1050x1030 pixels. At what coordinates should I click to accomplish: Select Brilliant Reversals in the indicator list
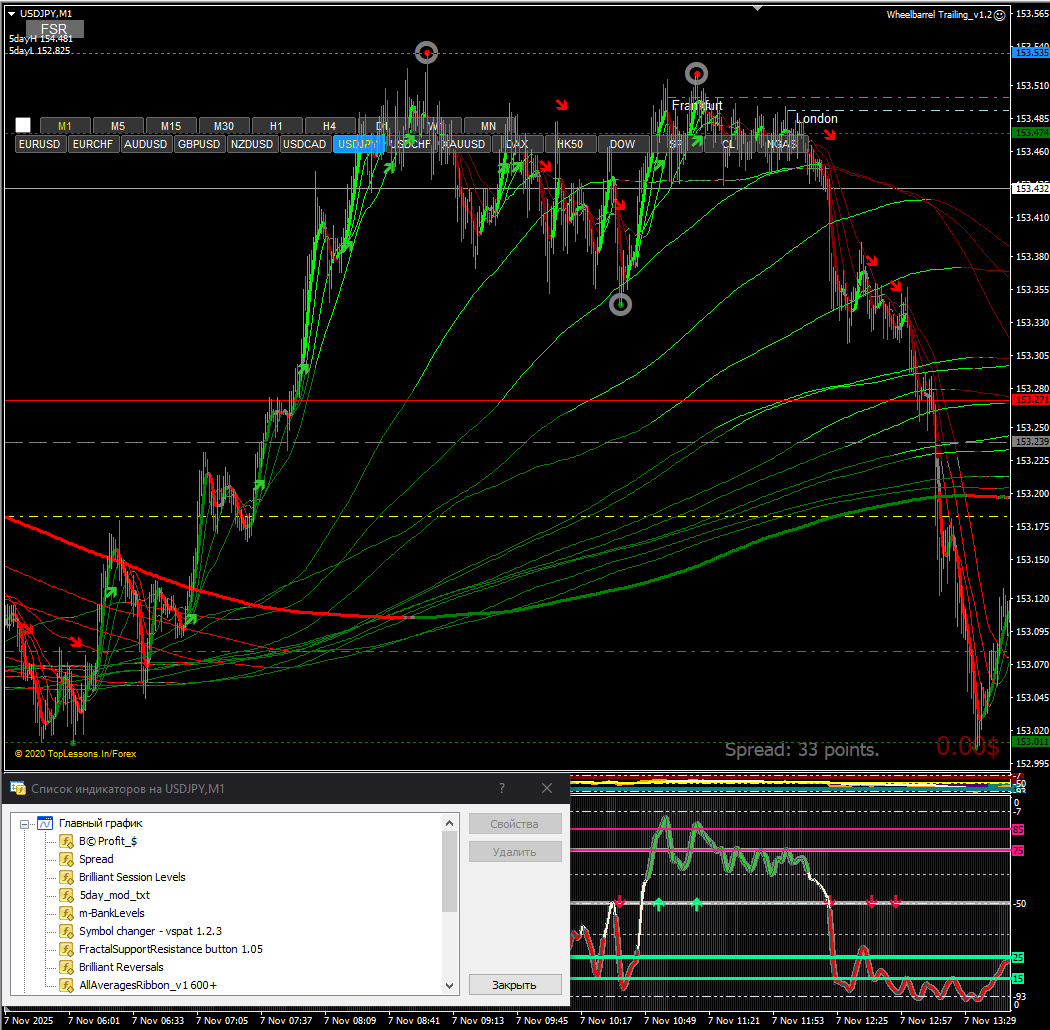121,968
